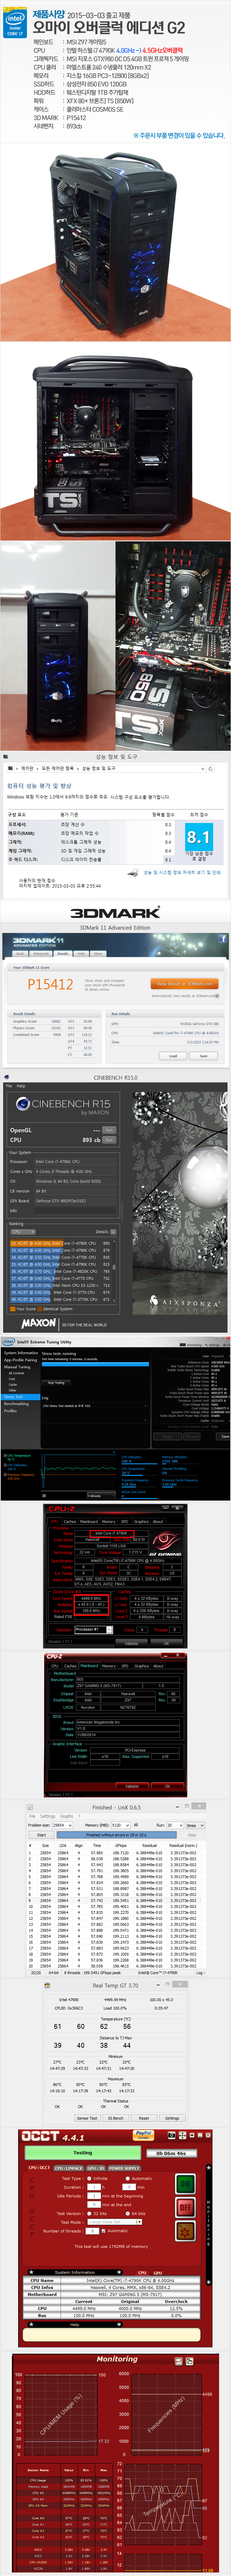Click Run button next to CPU in Cinebench
This screenshot has width=231, height=2576.
tap(108, 1140)
